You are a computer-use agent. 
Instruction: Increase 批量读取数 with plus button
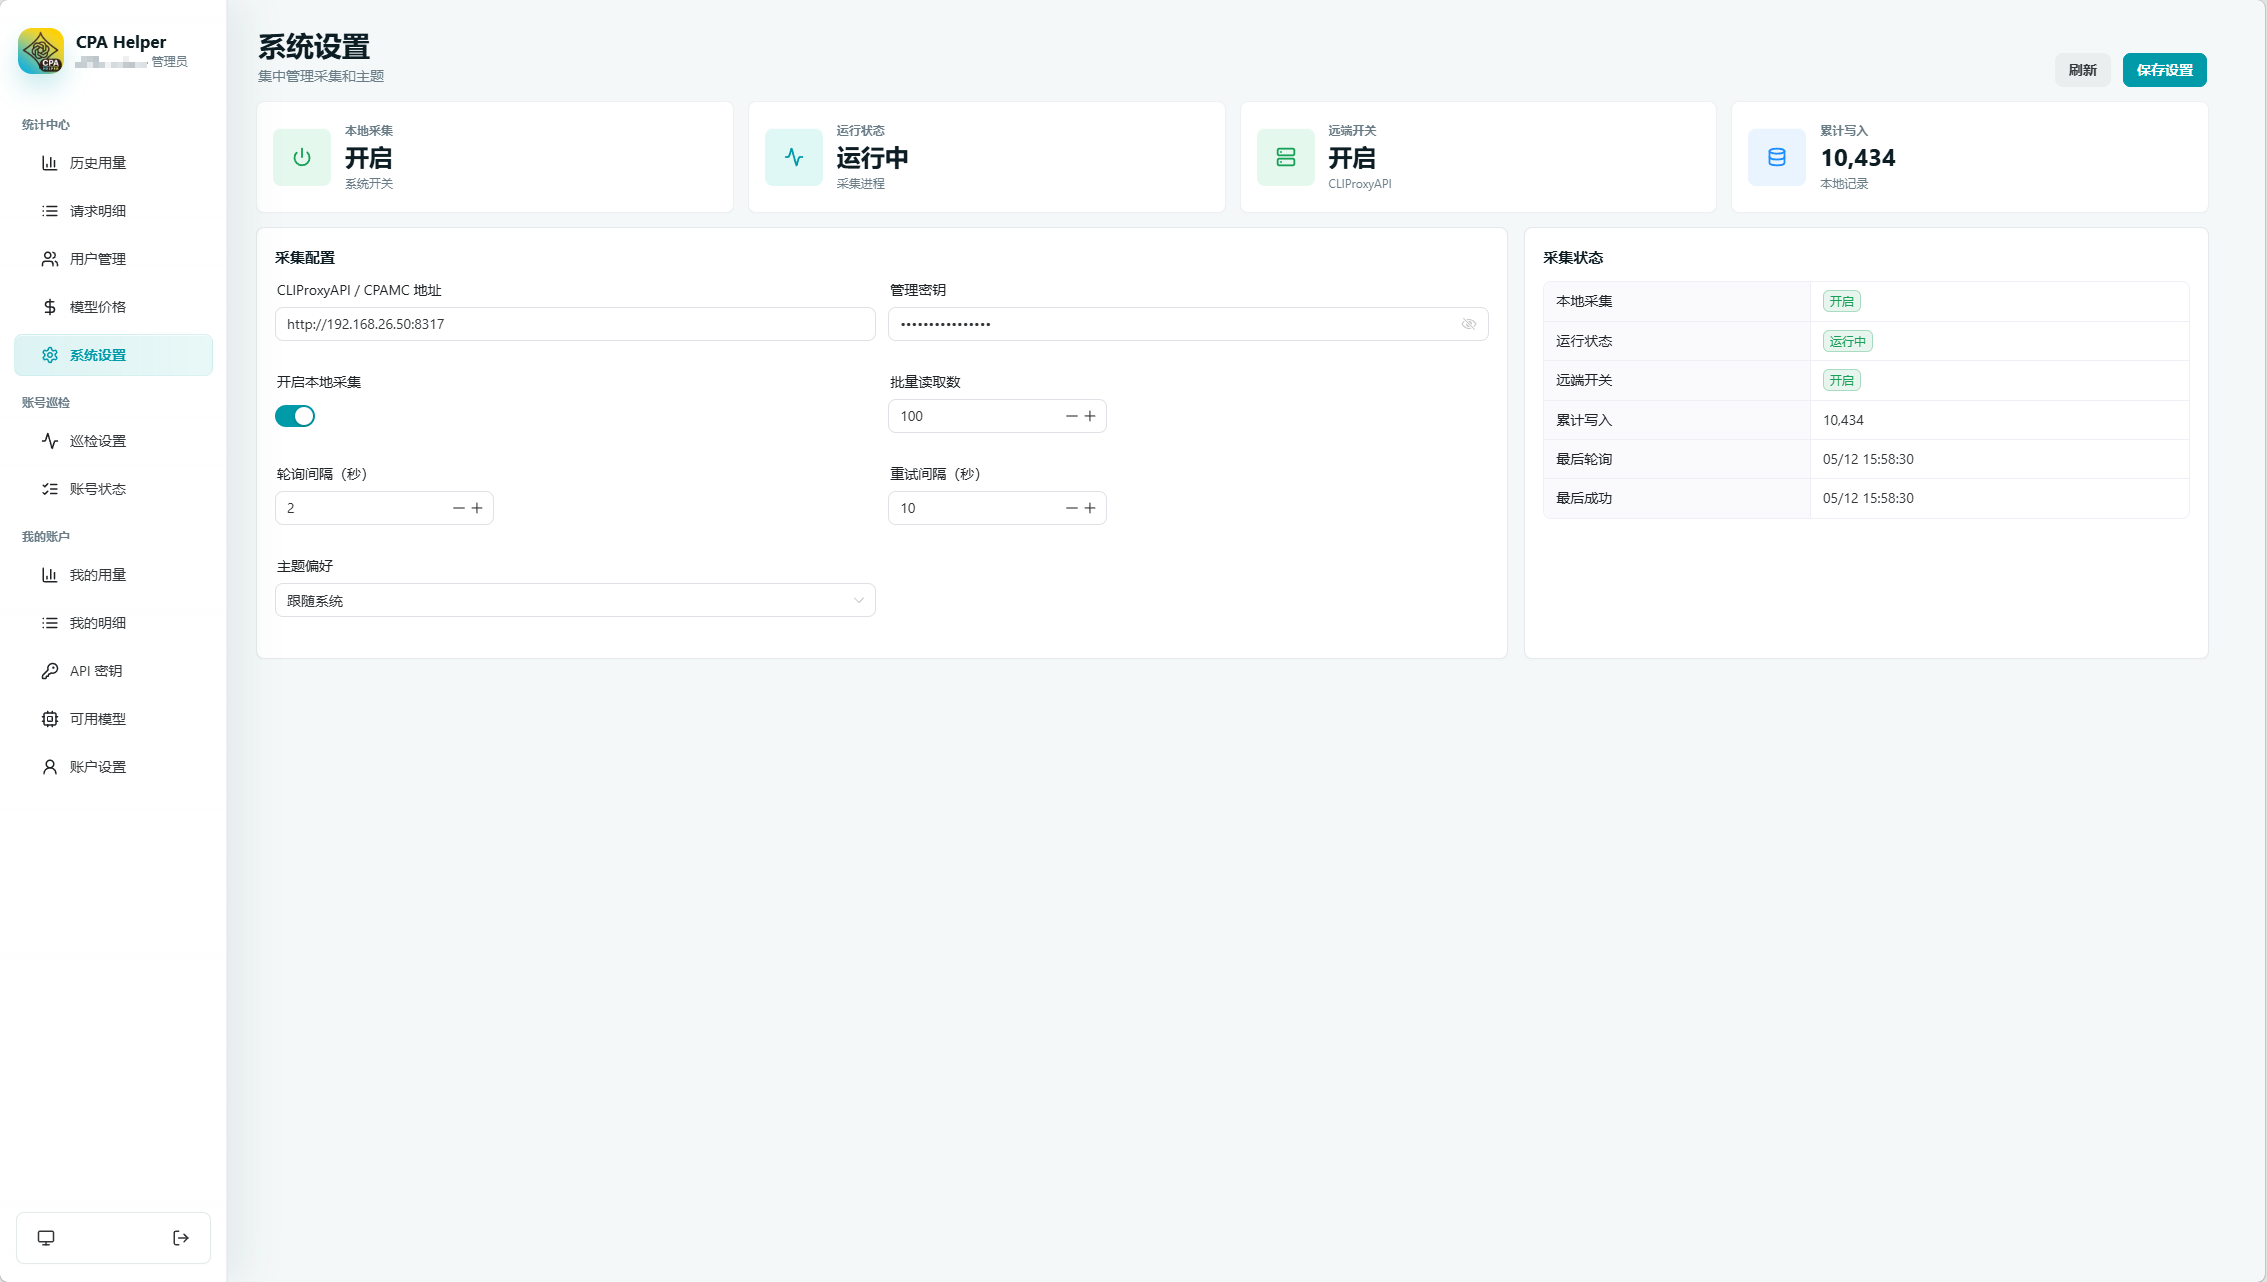(1090, 416)
